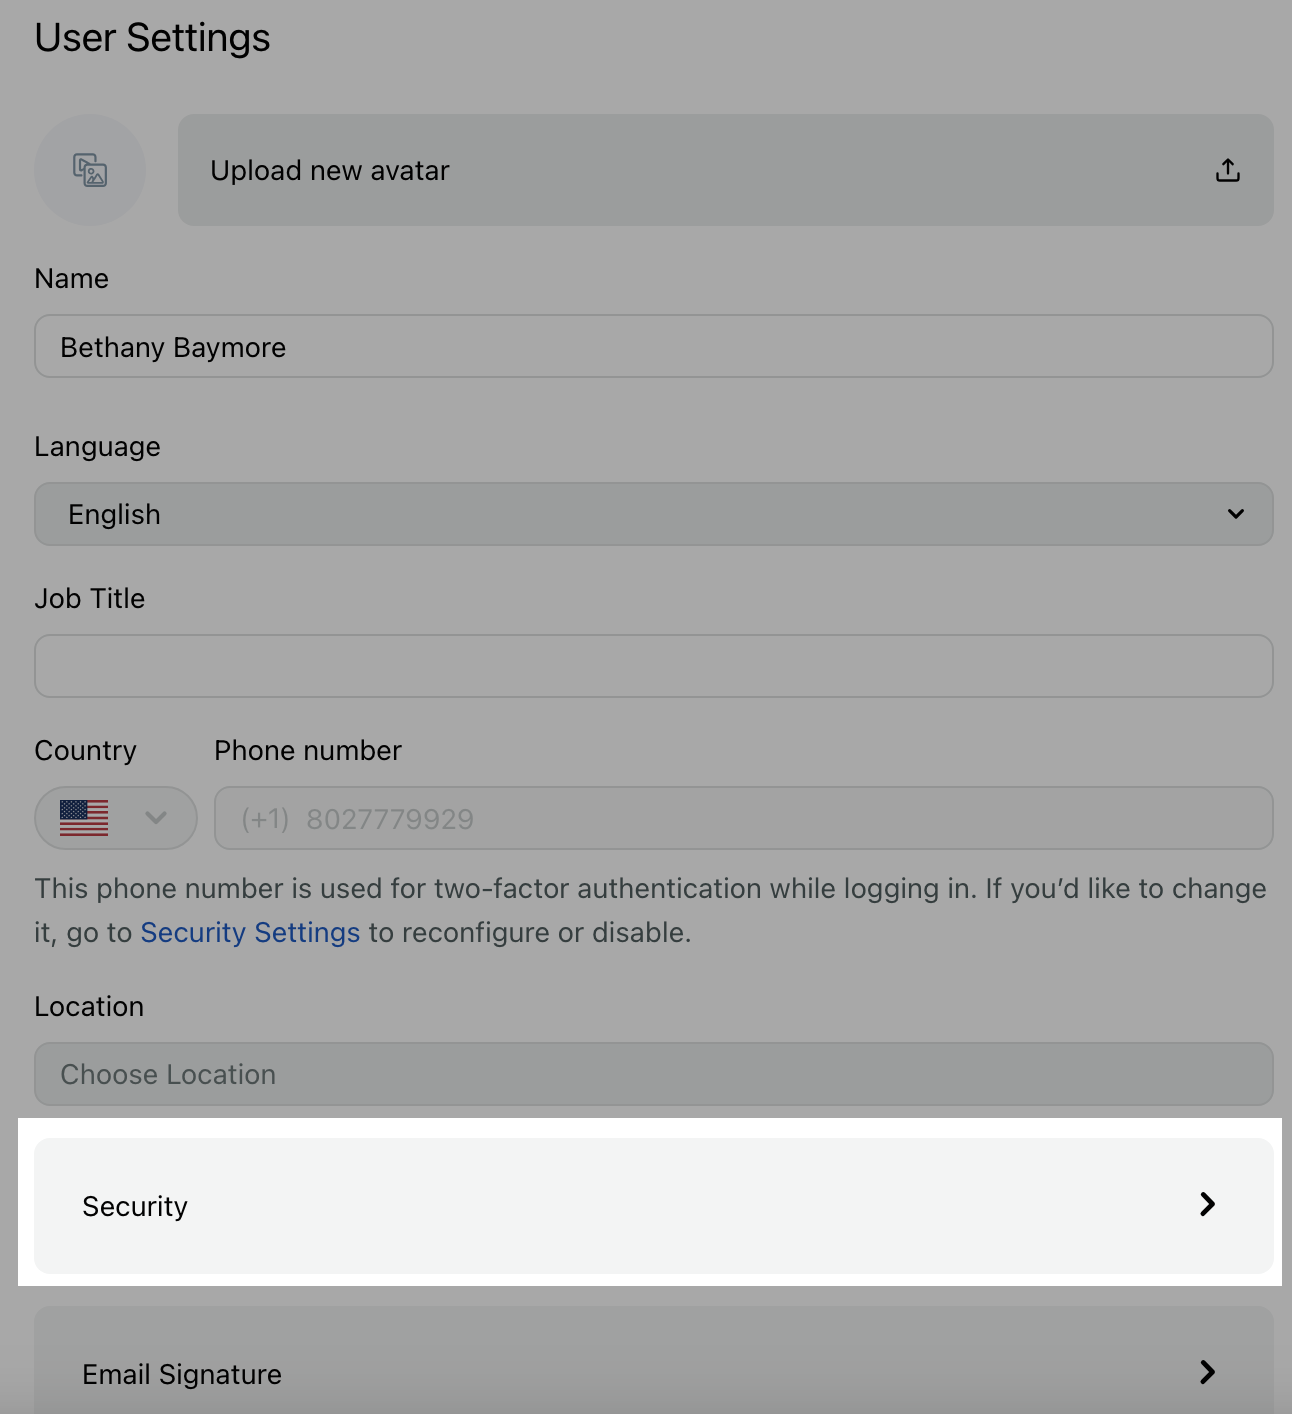Viewport: 1292px width, 1414px height.
Task: Expand the Country selector chevron
Action: [x=156, y=818]
